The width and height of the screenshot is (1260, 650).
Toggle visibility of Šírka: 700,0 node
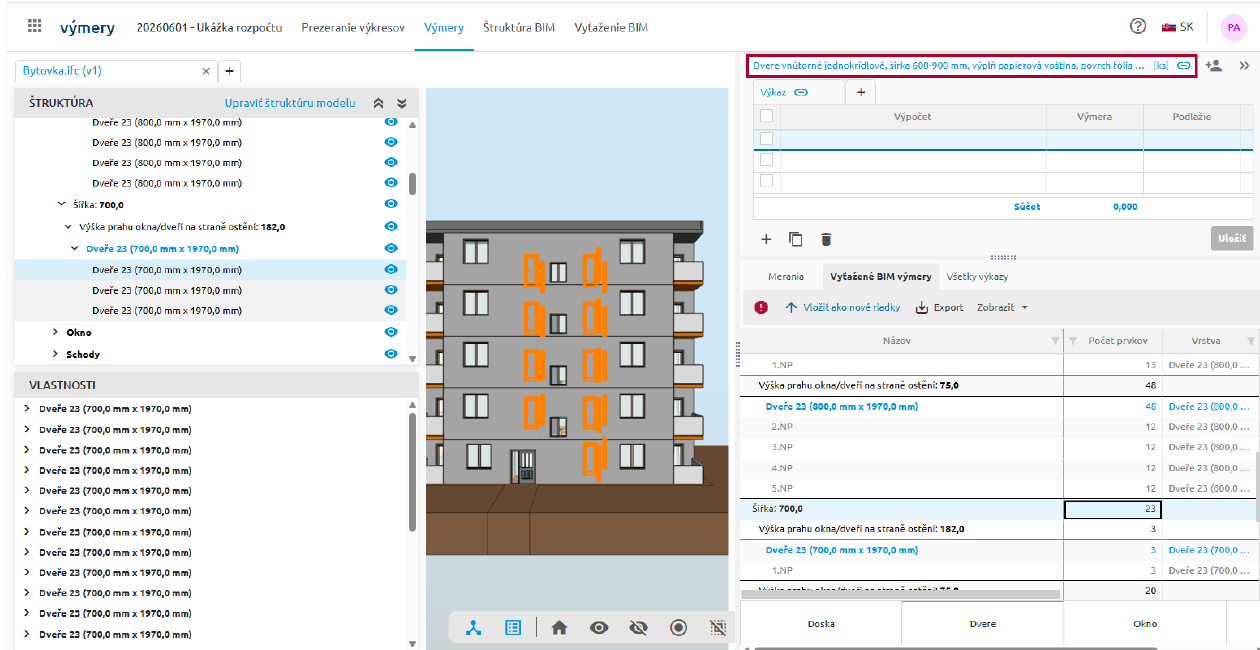tap(391, 204)
